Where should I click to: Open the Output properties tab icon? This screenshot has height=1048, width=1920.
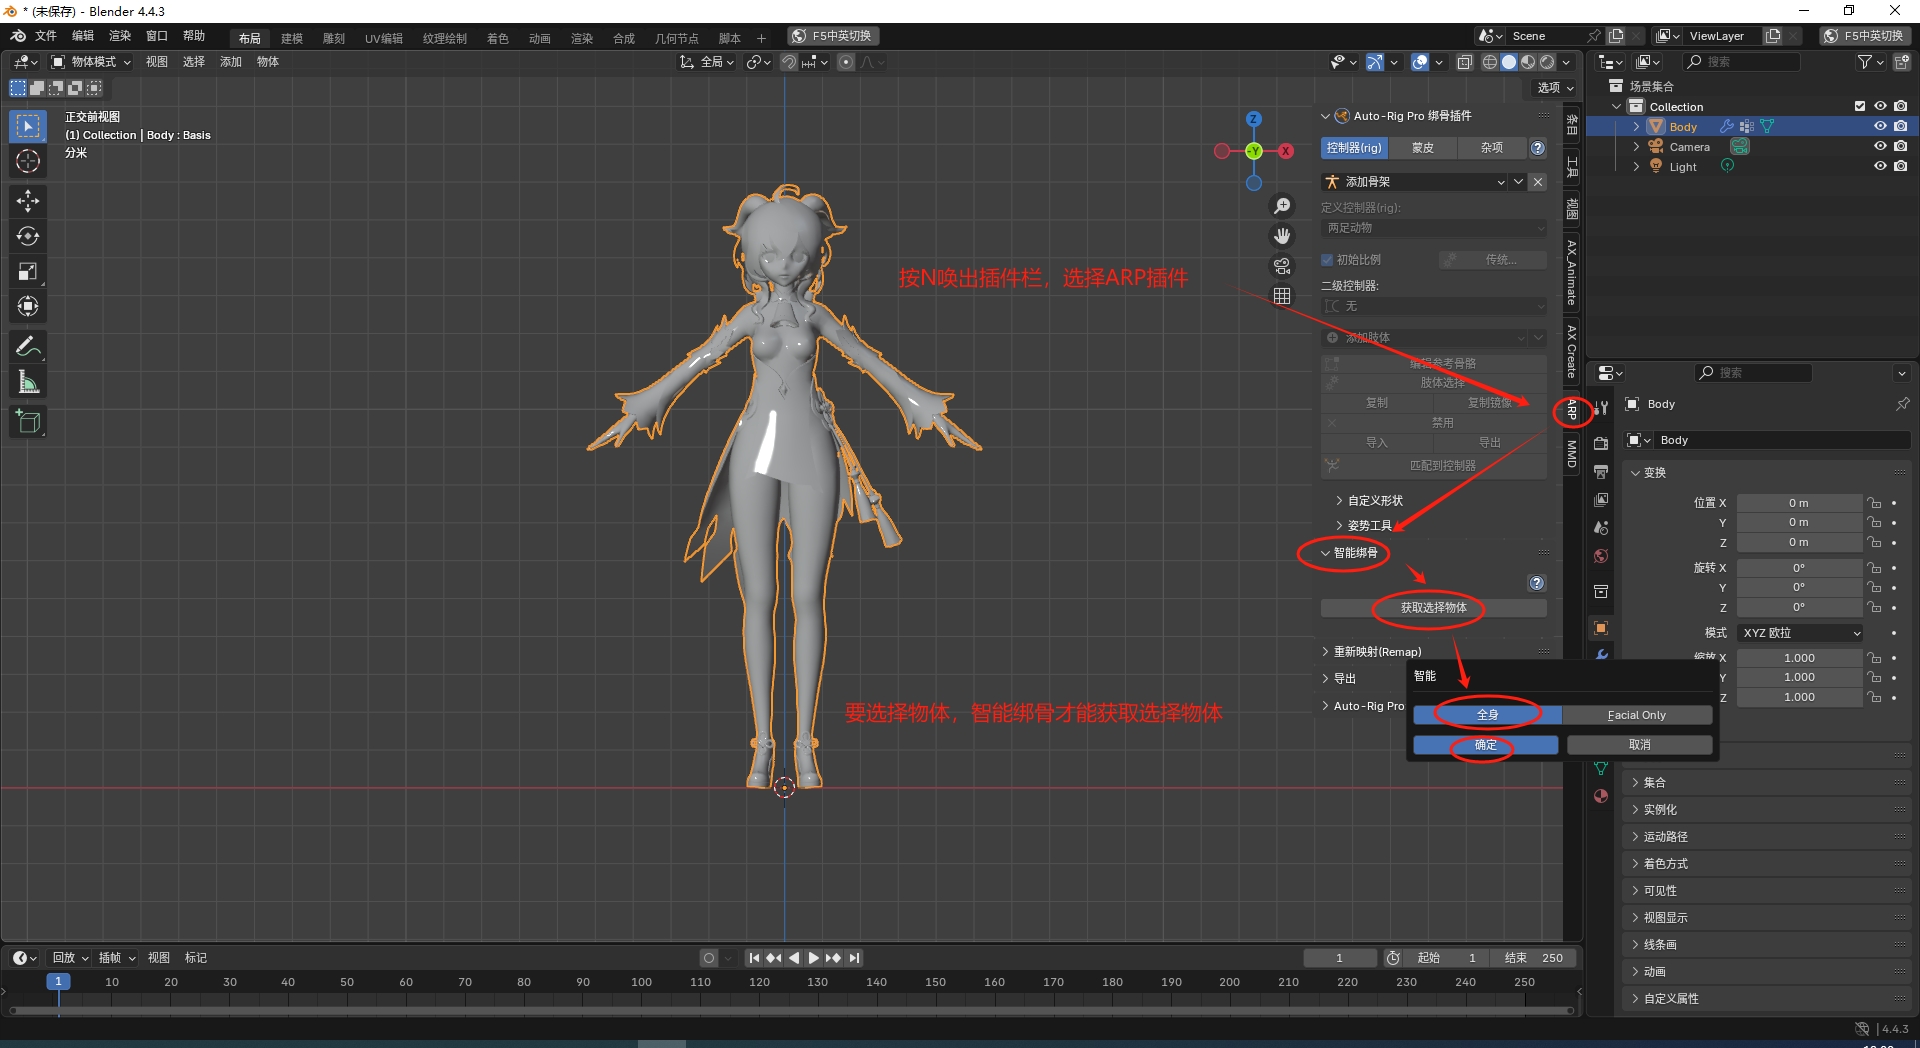coord(1601,471)
